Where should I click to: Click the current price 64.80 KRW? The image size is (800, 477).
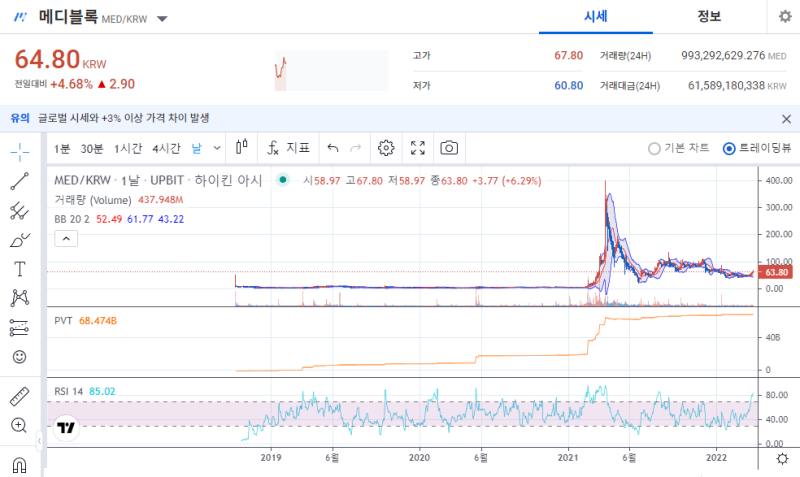pyautogui.click(x=60, y=60)
